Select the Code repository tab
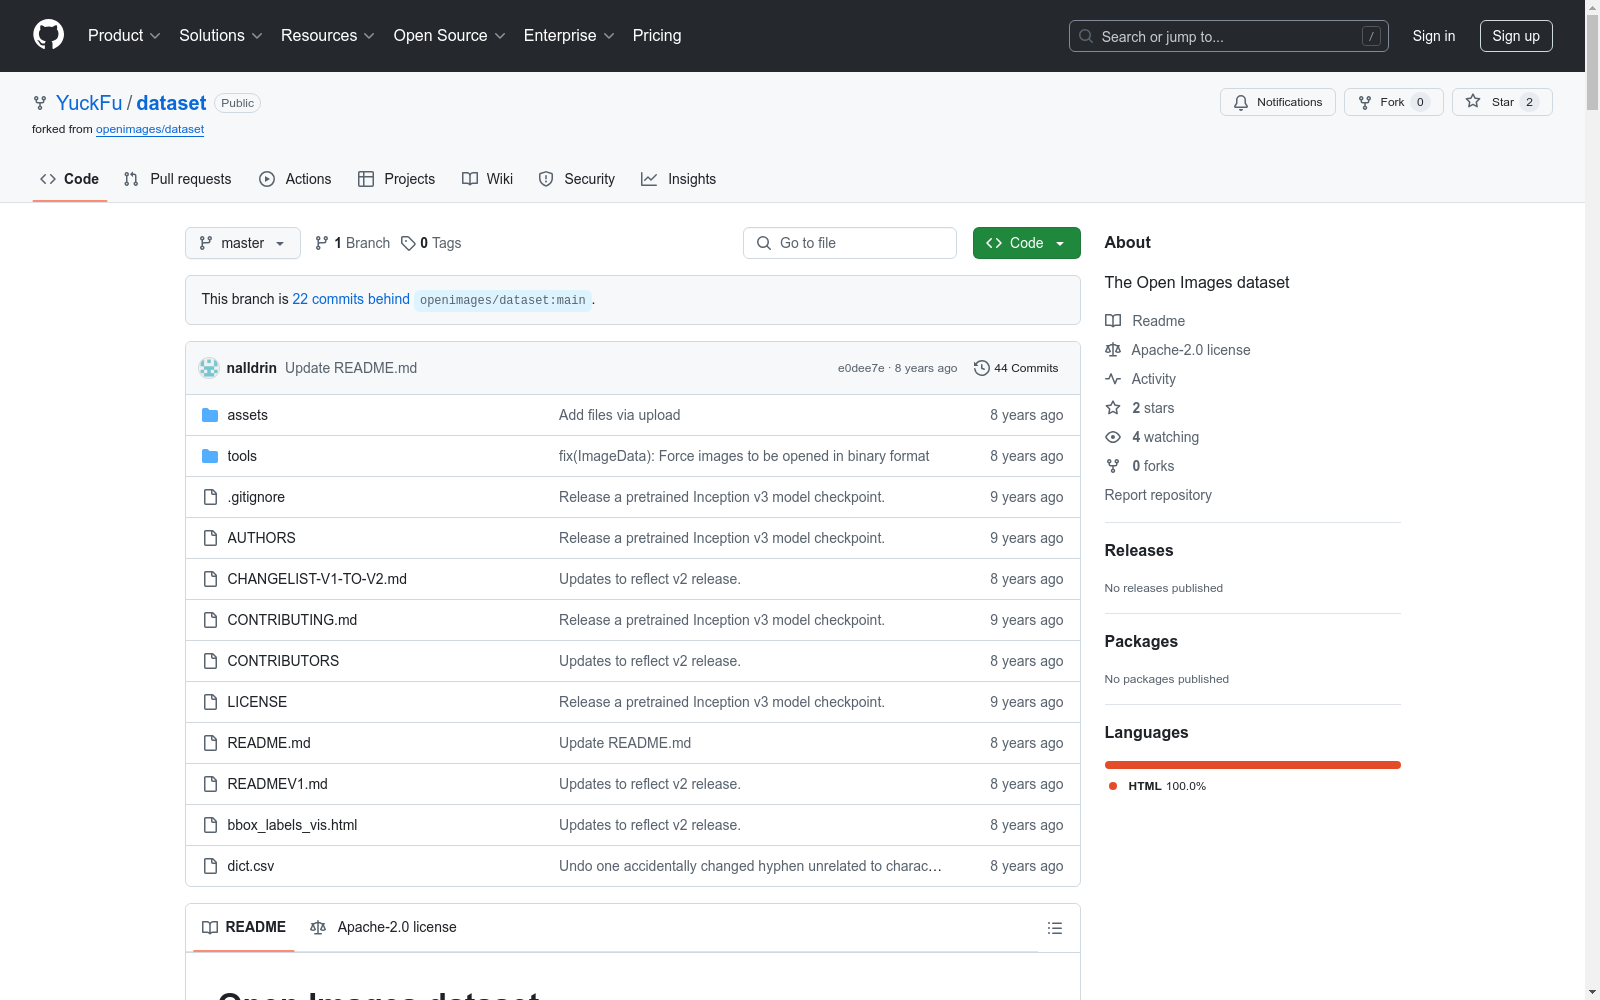The width and height of the screenshot is (1600, 1000). [70, 179]
